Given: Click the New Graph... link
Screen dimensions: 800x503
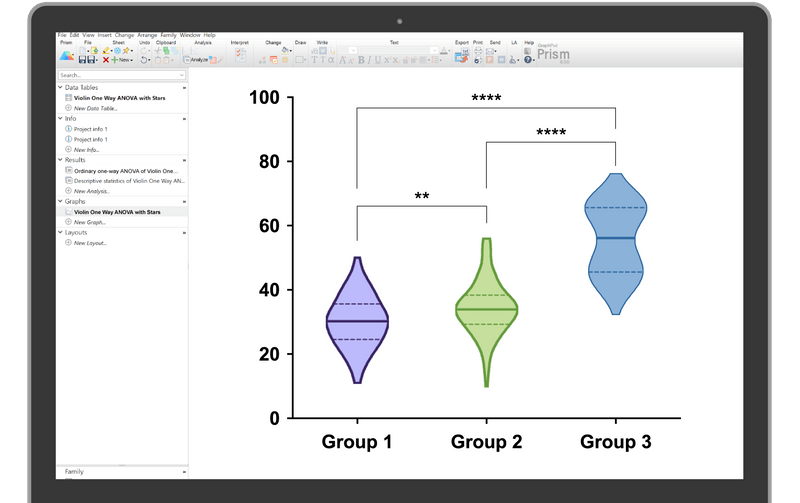Looking at the screenshot, I should click(x=91, y=222).
